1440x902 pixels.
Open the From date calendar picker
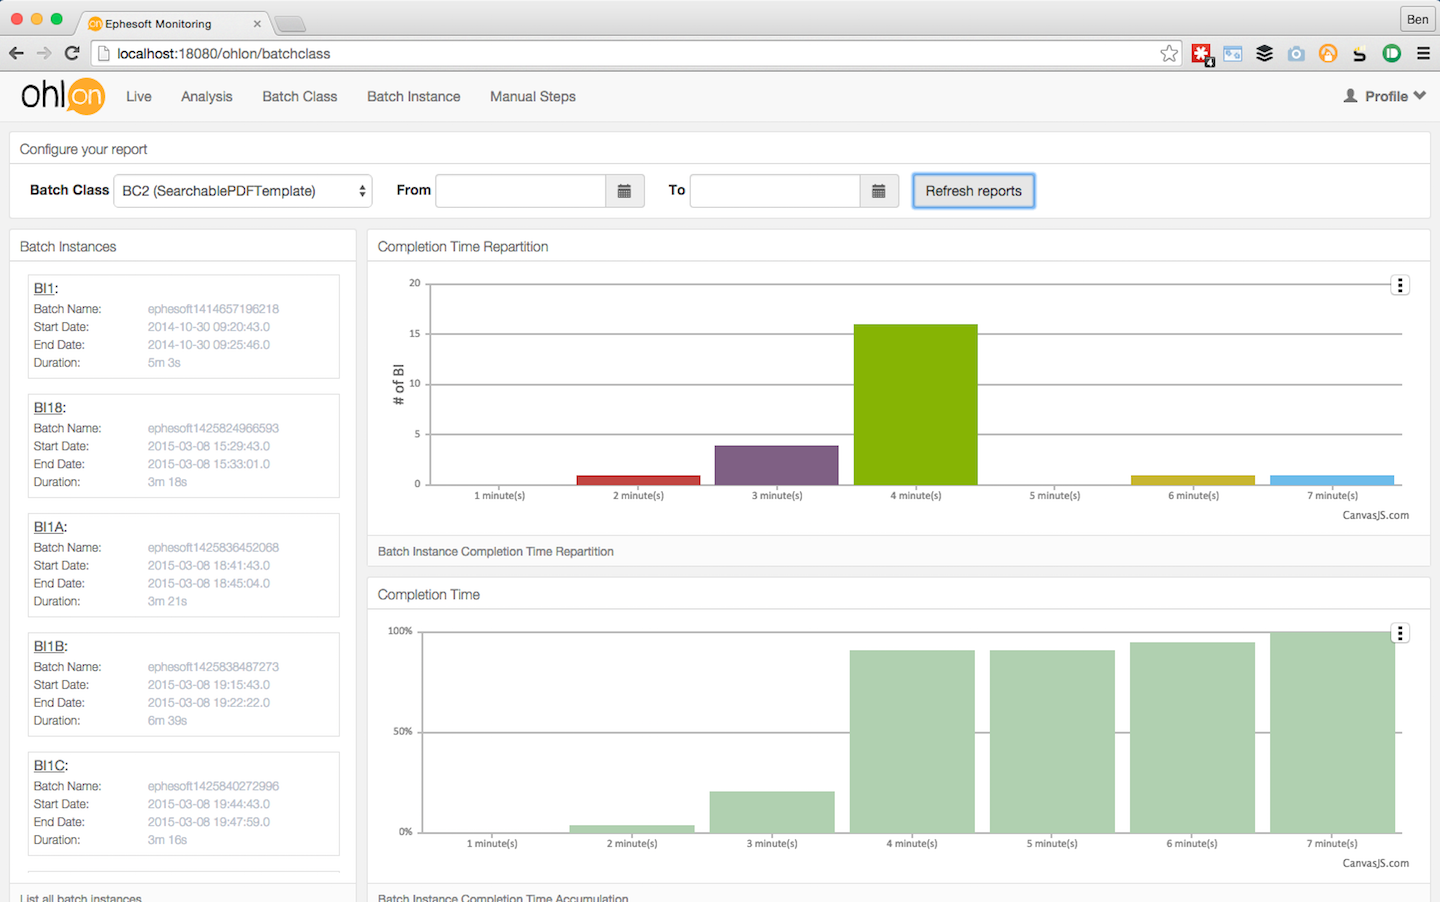624,190
